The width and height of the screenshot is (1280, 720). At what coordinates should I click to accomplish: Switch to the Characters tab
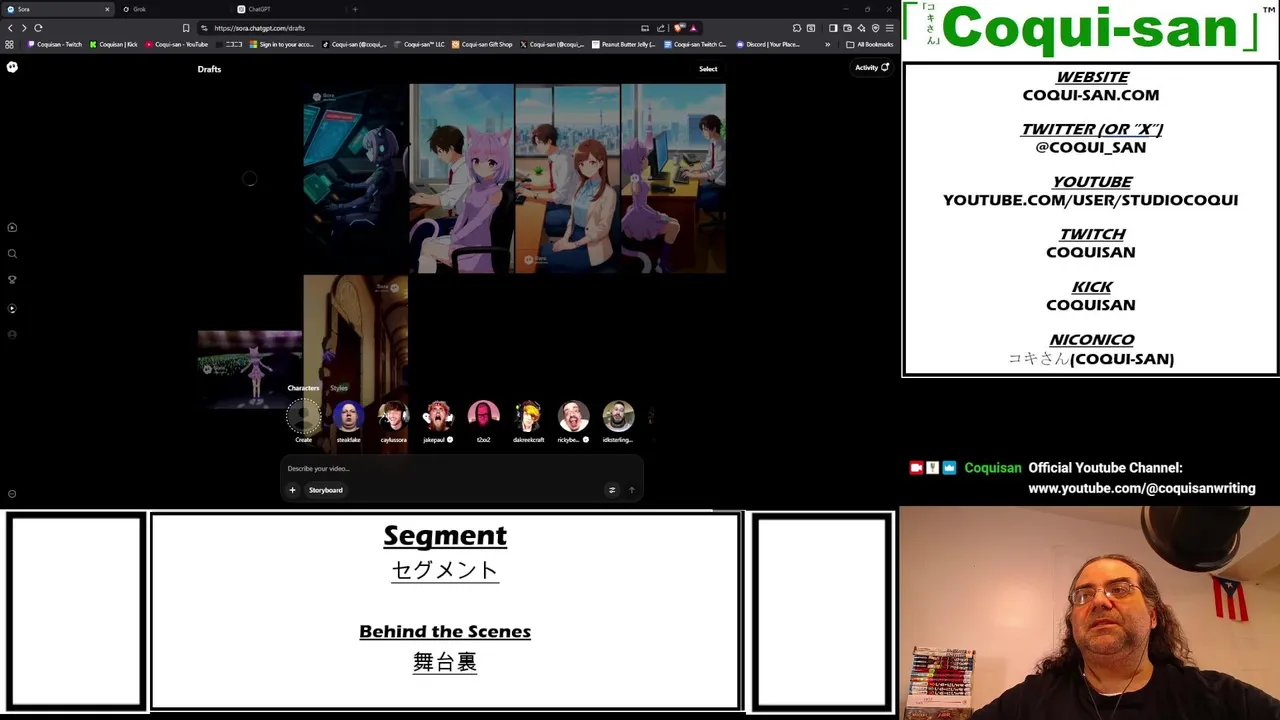(303, 388)
